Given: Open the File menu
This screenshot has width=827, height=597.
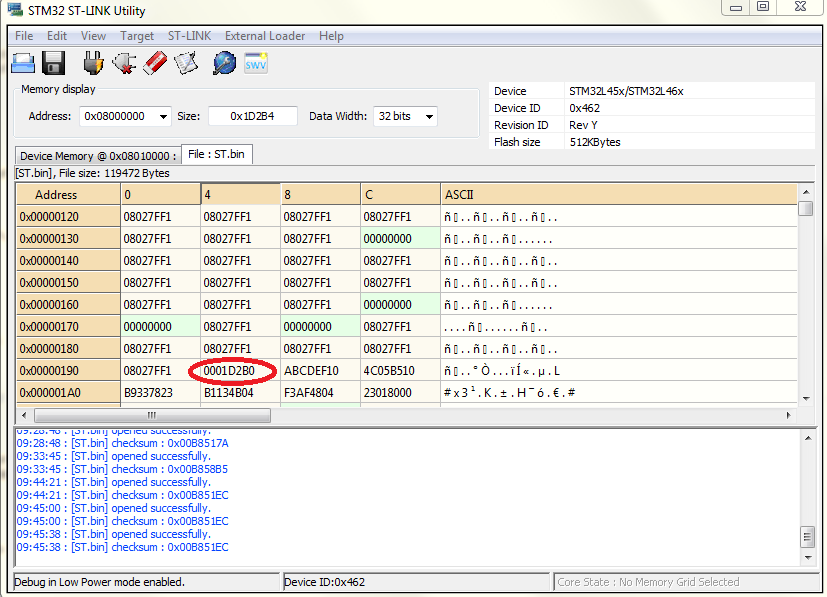Looking at the screenshot, I should (x=24, y=36).
